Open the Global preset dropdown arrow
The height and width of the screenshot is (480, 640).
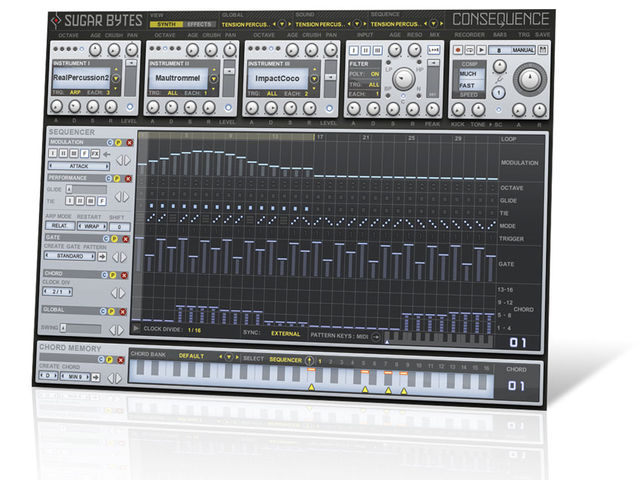click(x=282, y=24)
